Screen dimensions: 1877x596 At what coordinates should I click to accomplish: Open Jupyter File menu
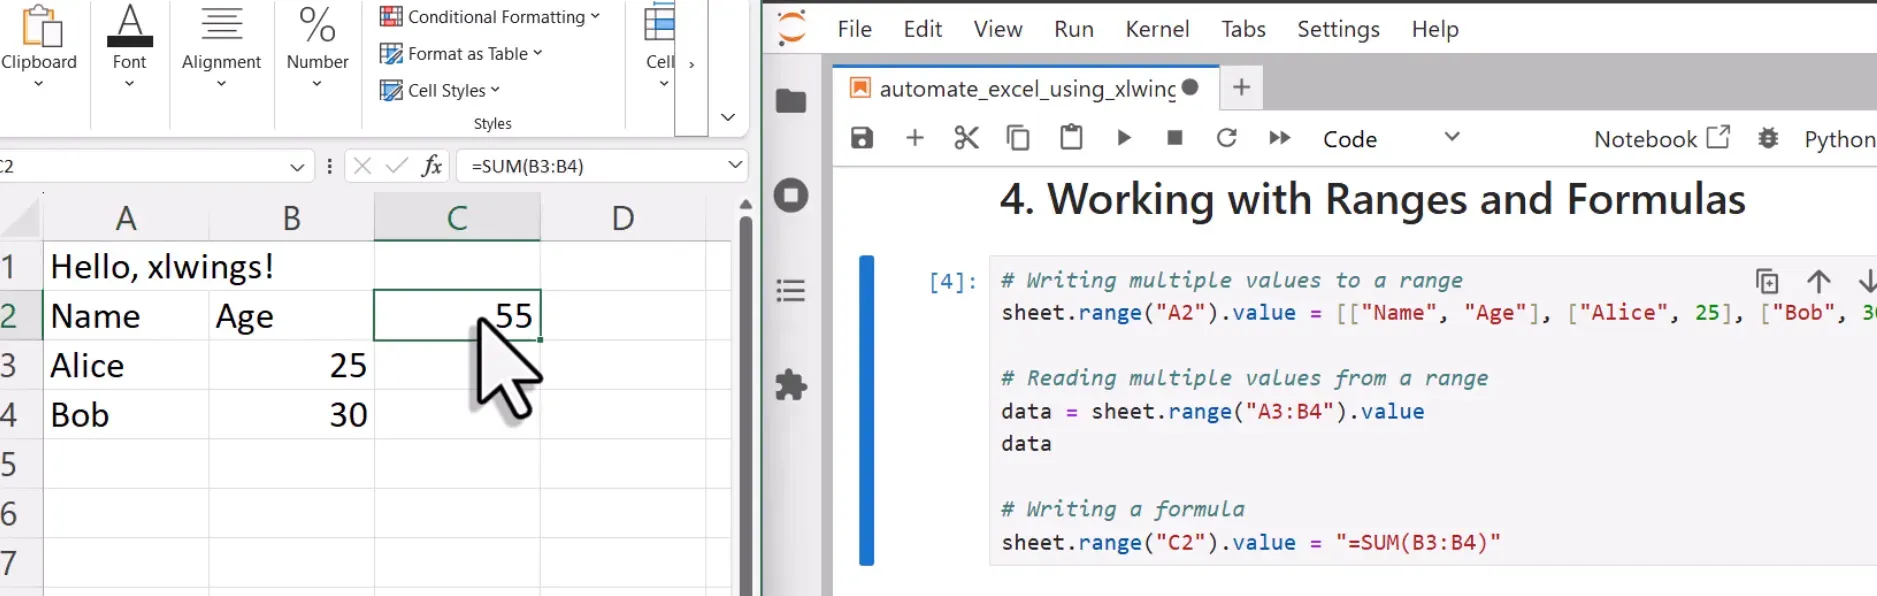854,29
